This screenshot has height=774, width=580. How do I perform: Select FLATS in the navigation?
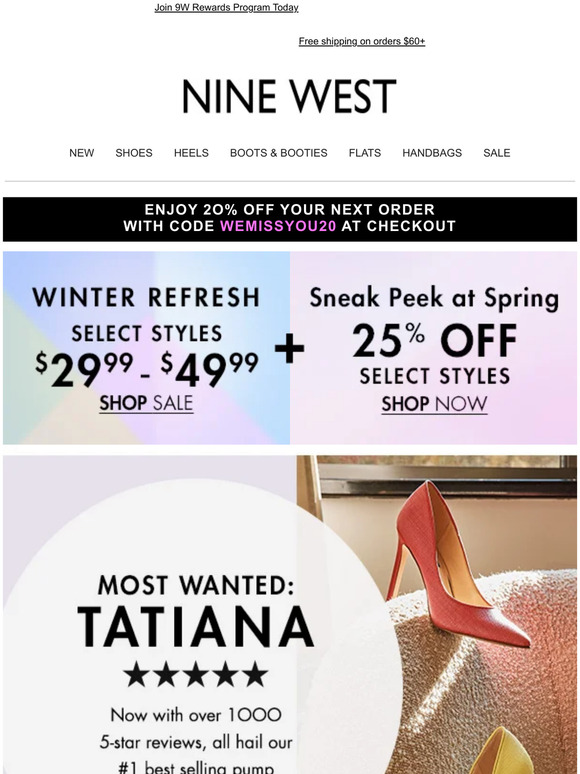tap(365, 153)
